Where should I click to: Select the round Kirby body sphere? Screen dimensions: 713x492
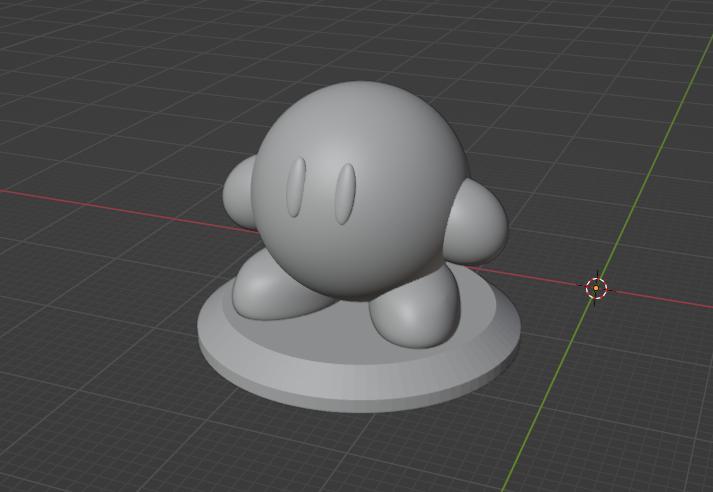(x=359, y=190)
